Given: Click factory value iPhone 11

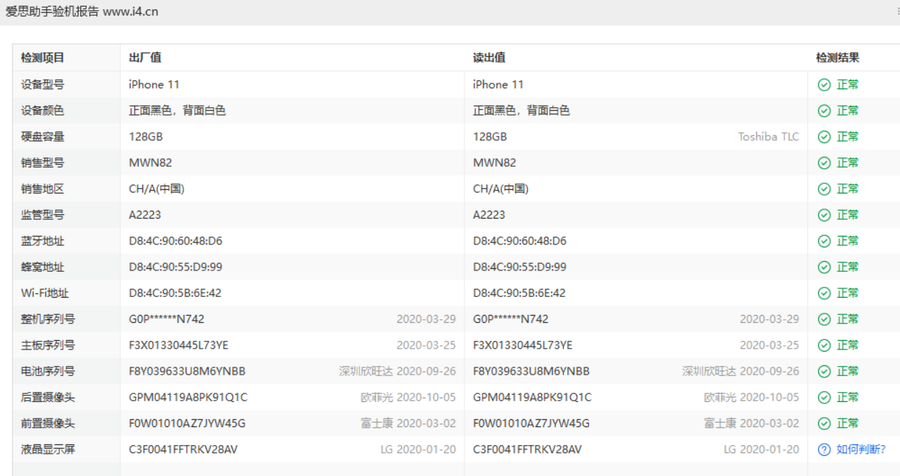Looking at the screenshot, I should 154,84.
